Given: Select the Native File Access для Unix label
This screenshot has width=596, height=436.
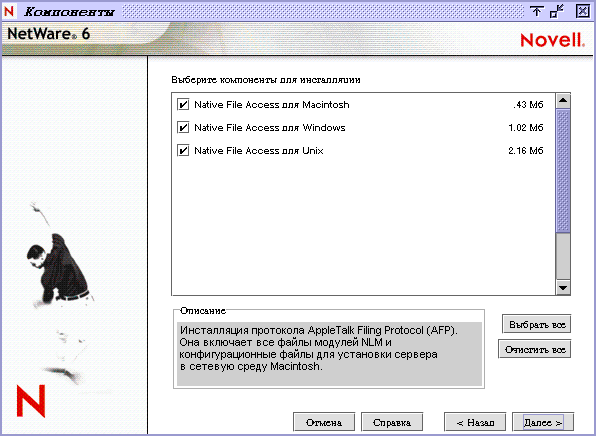Looking at the screenshot, I should pos(258,151).
